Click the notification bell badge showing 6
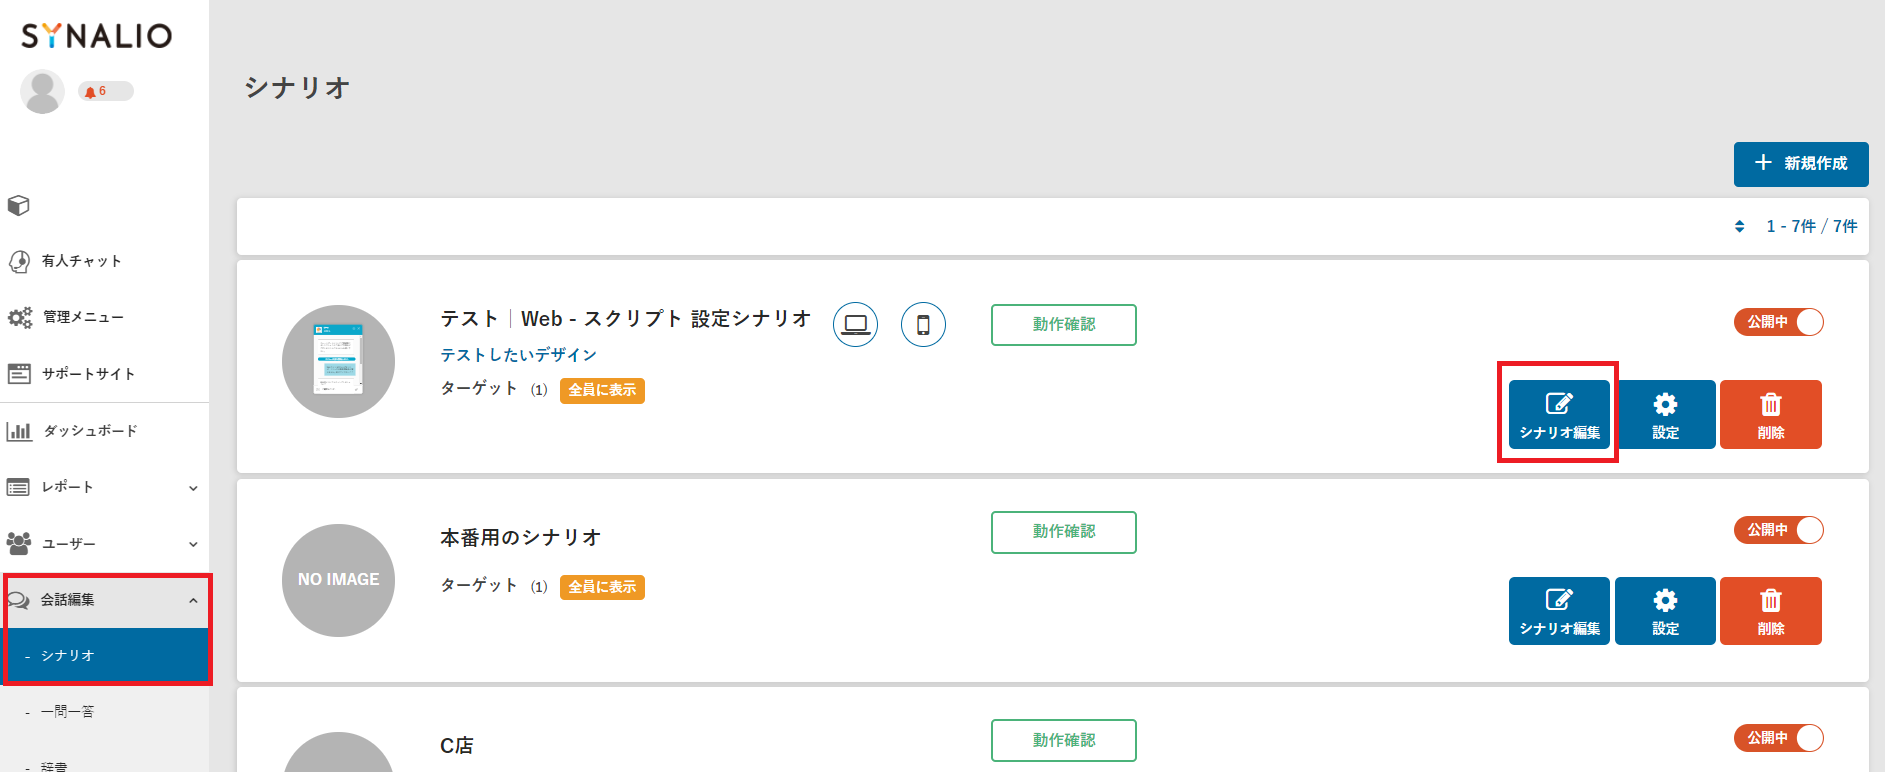Screen dimensions: 1885x772 [x=105, y=91]
